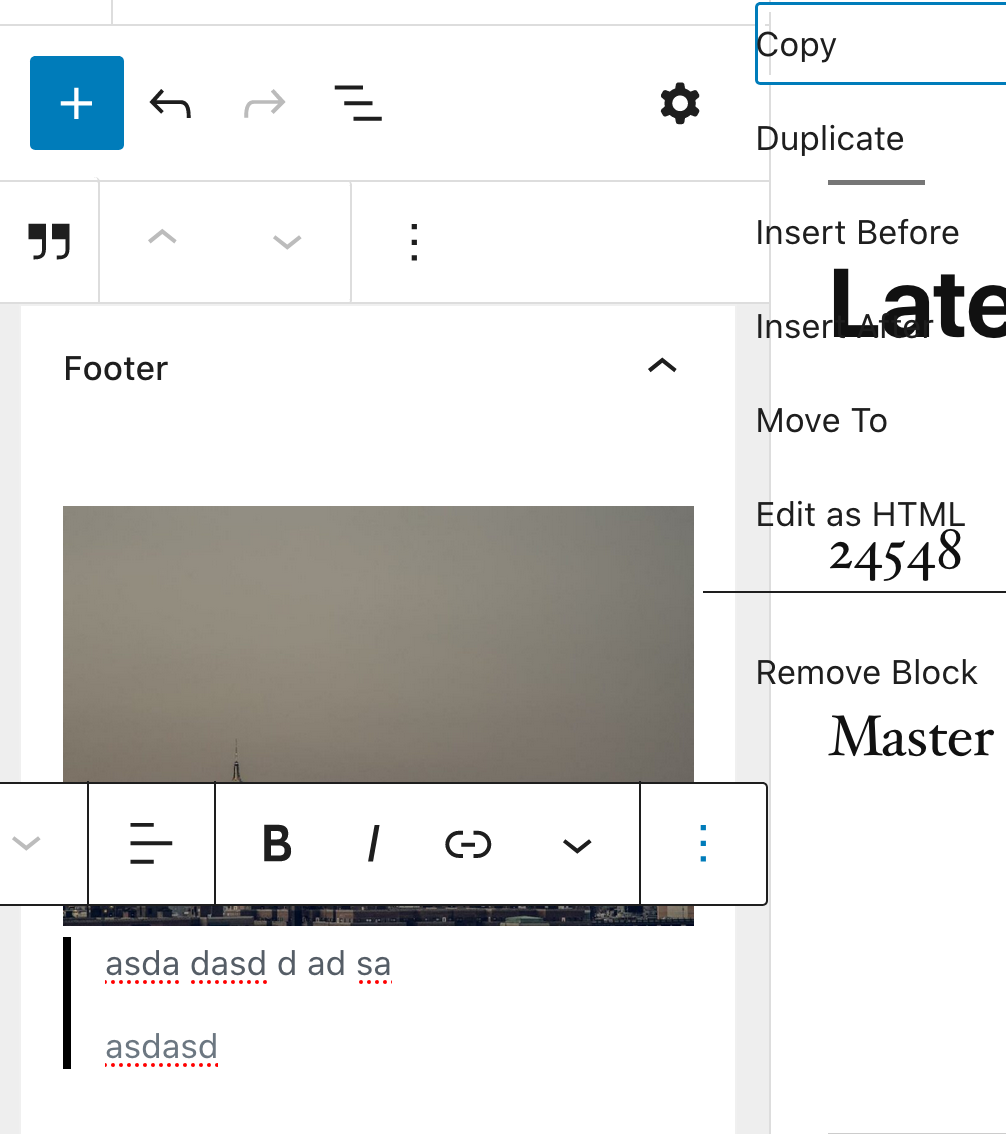1006x1134 pixels.
Task: Choose Insert After menu entry
Action: coord(843,326)
